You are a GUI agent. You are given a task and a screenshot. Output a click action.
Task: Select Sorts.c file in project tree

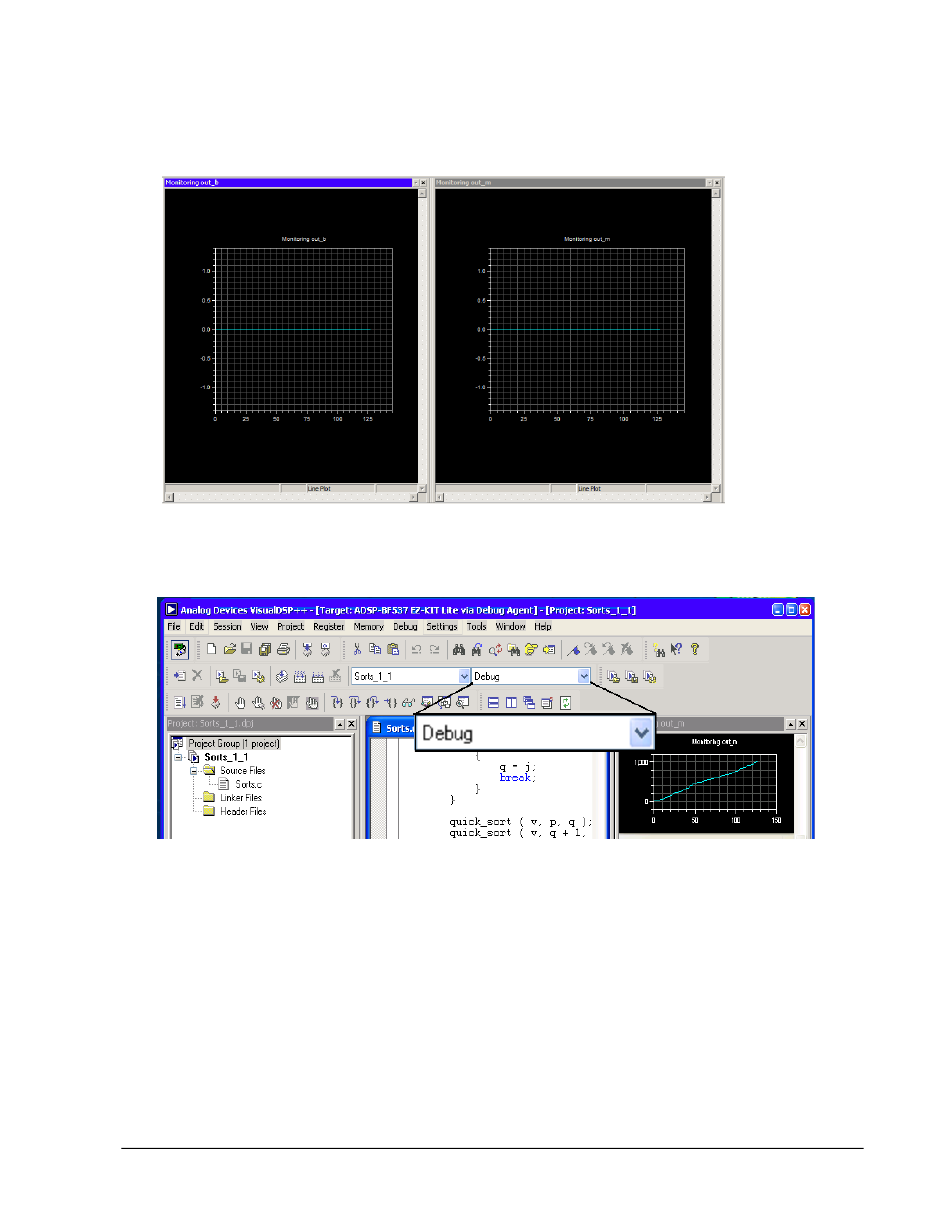250,784
